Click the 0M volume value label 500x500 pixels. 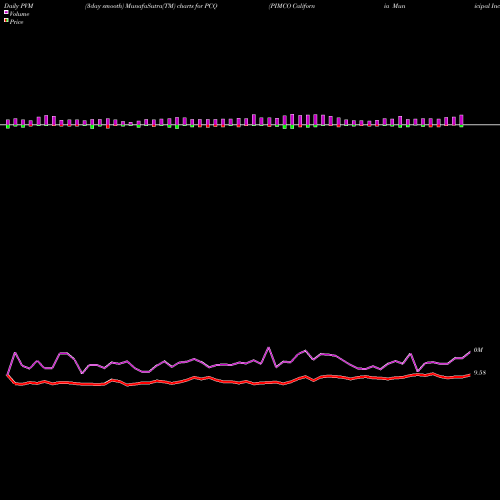[478, 350]
